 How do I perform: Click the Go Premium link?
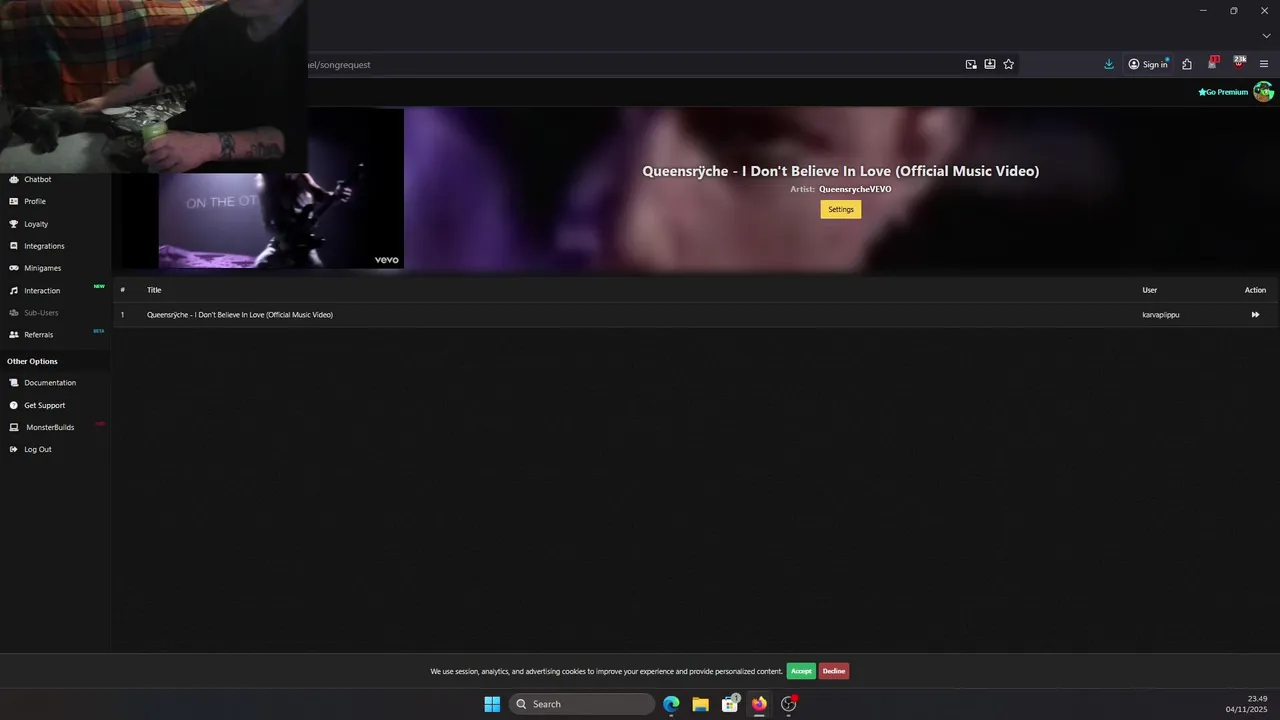coord(1223,92)
